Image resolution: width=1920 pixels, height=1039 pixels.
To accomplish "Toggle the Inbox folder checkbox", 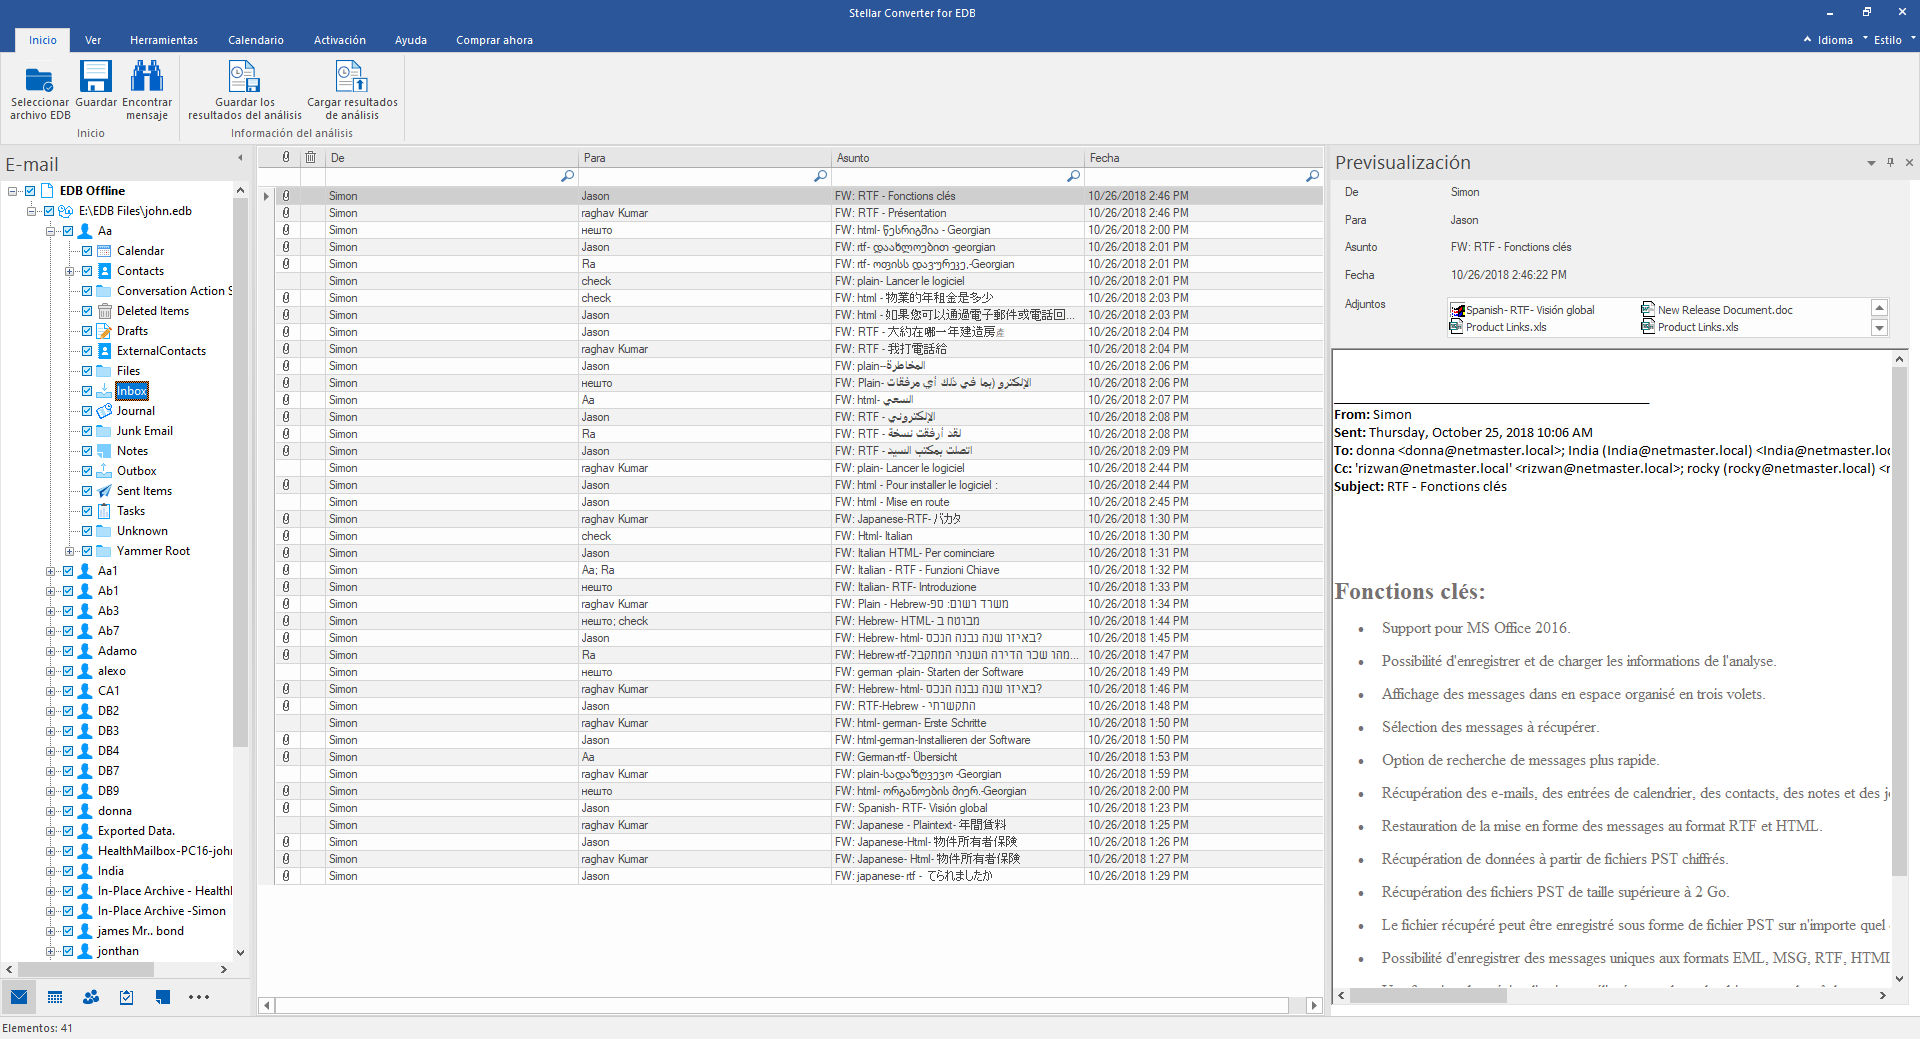I will (x=87, y=391).
